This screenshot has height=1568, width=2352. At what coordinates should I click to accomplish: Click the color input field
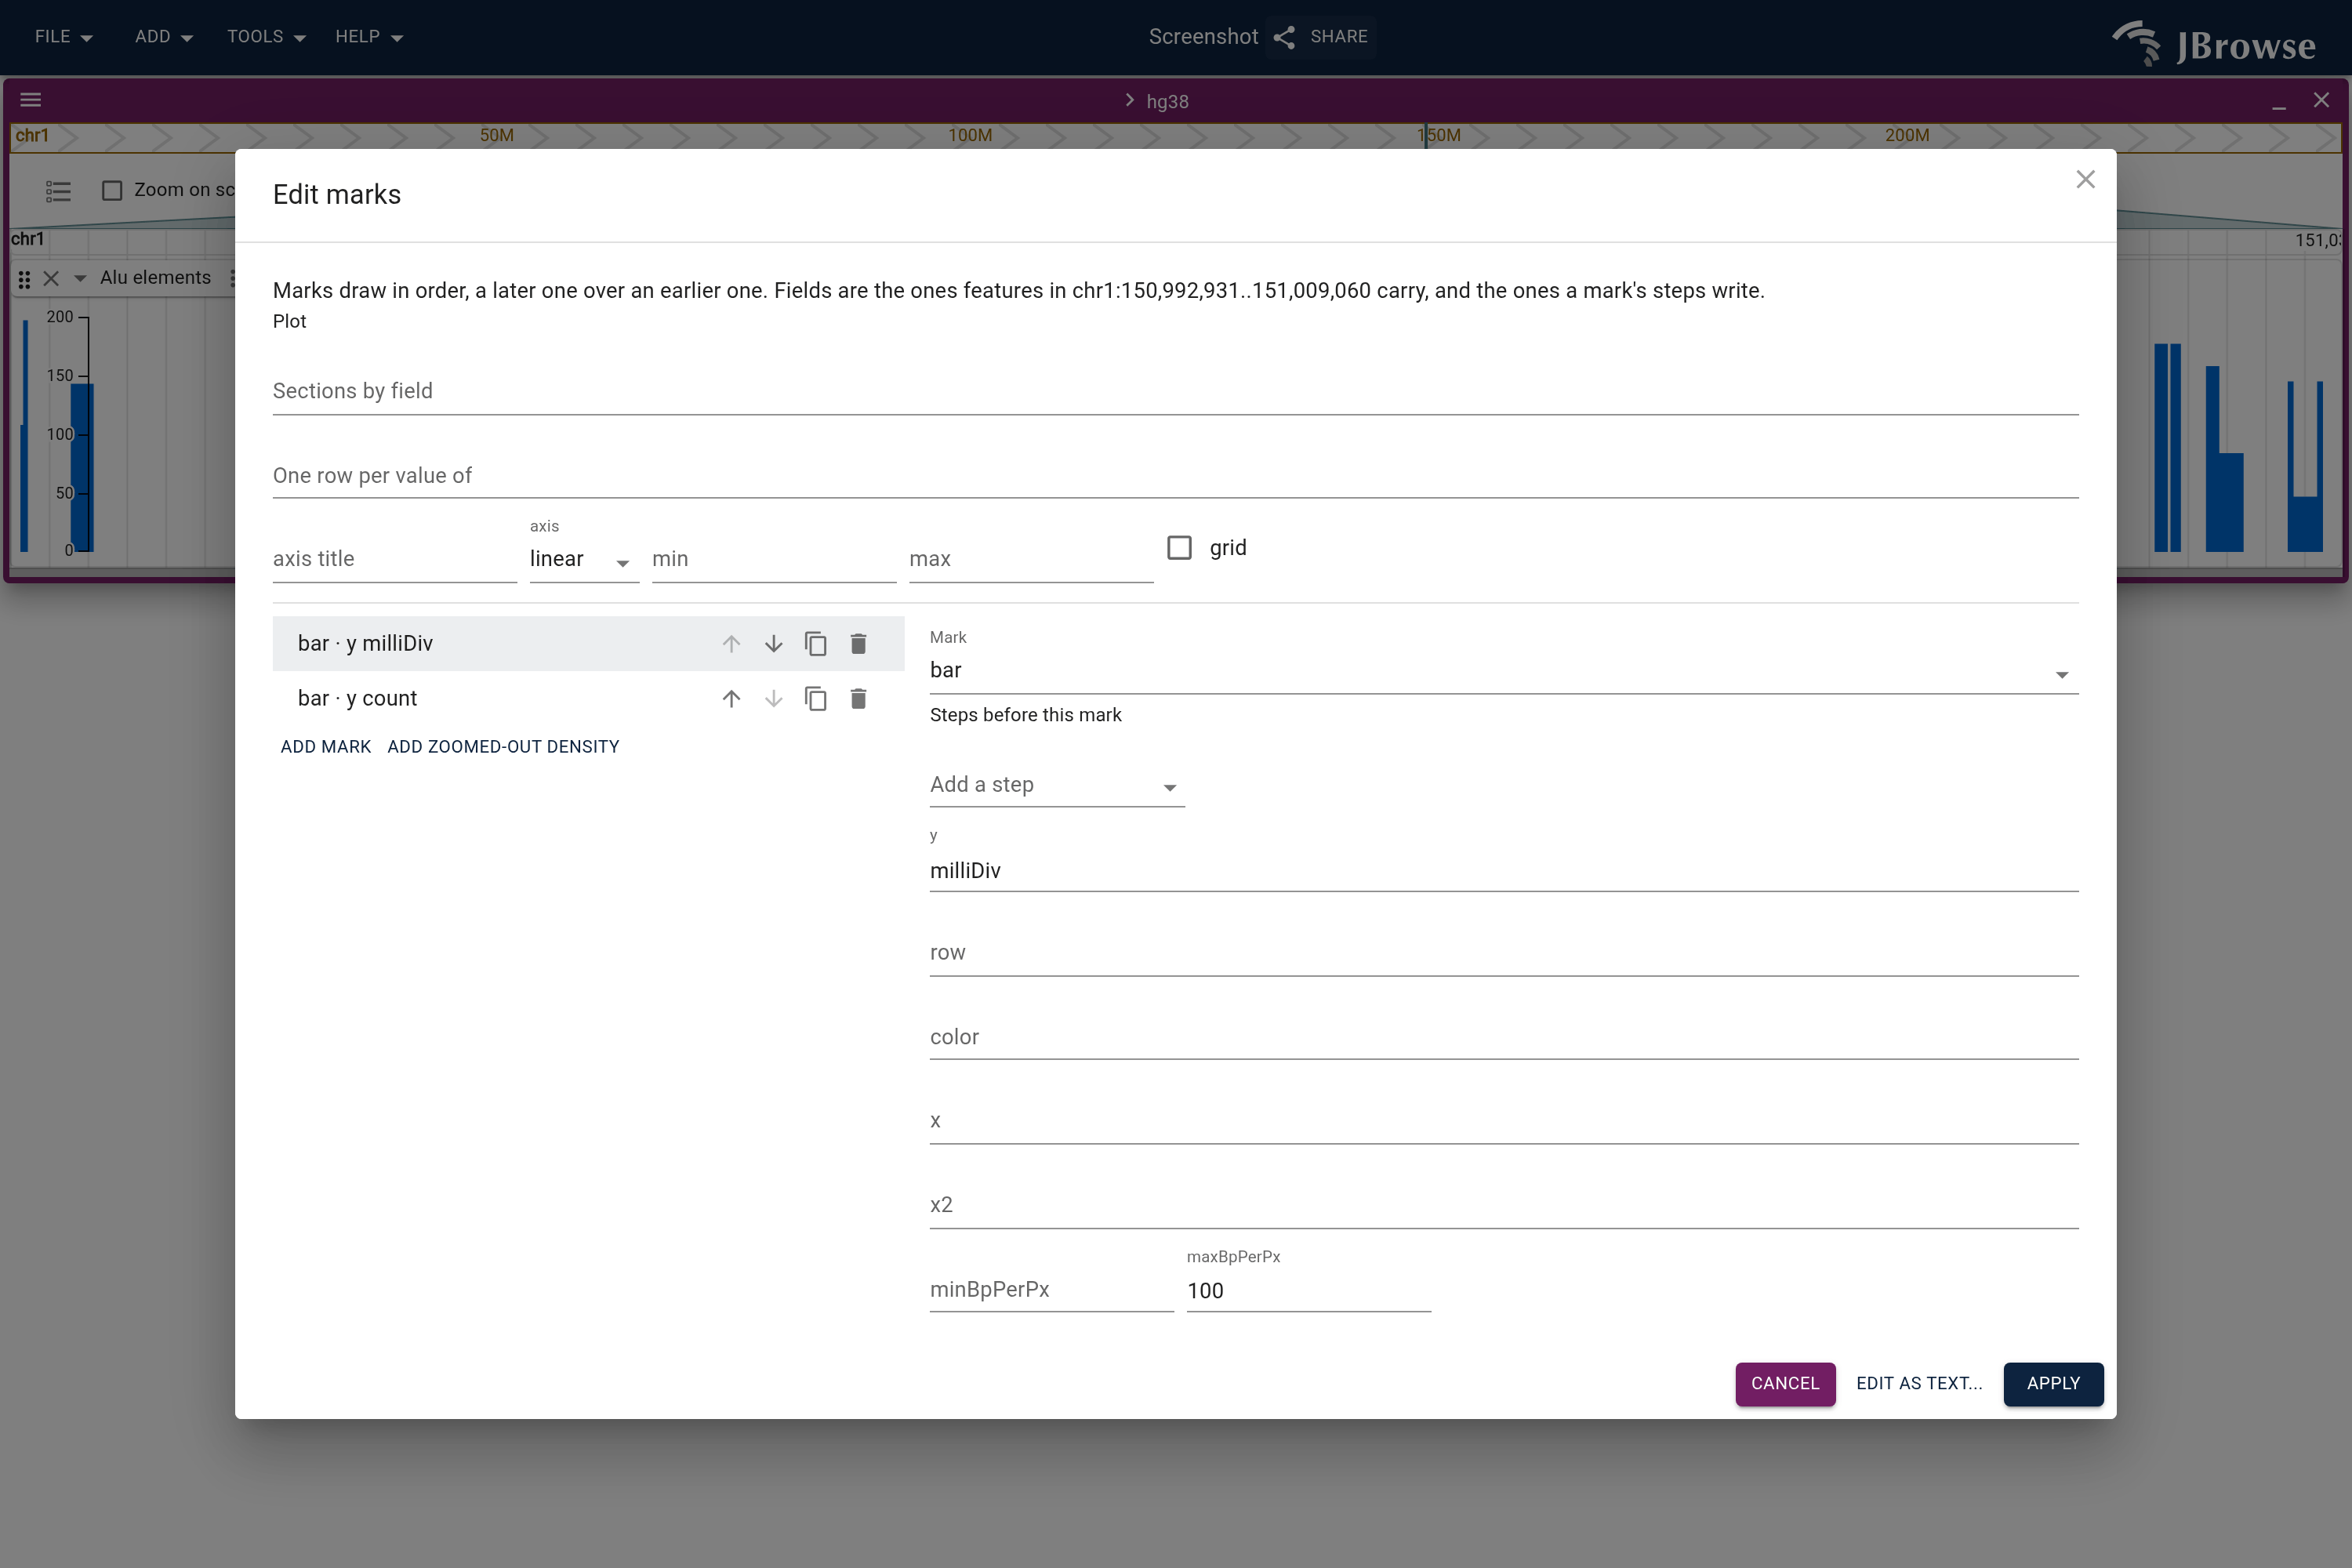[x=1503, y=1037]
